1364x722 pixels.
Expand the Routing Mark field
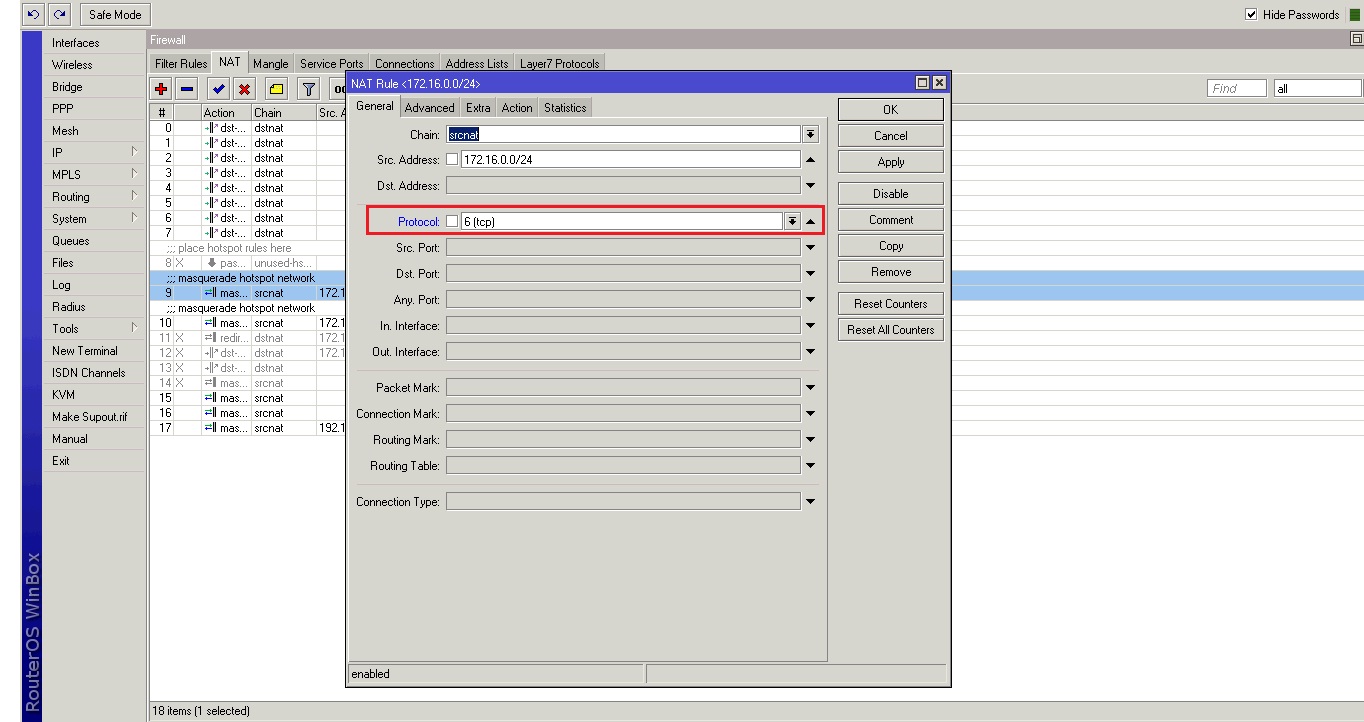pyautogui.click(x=810, y=440)
